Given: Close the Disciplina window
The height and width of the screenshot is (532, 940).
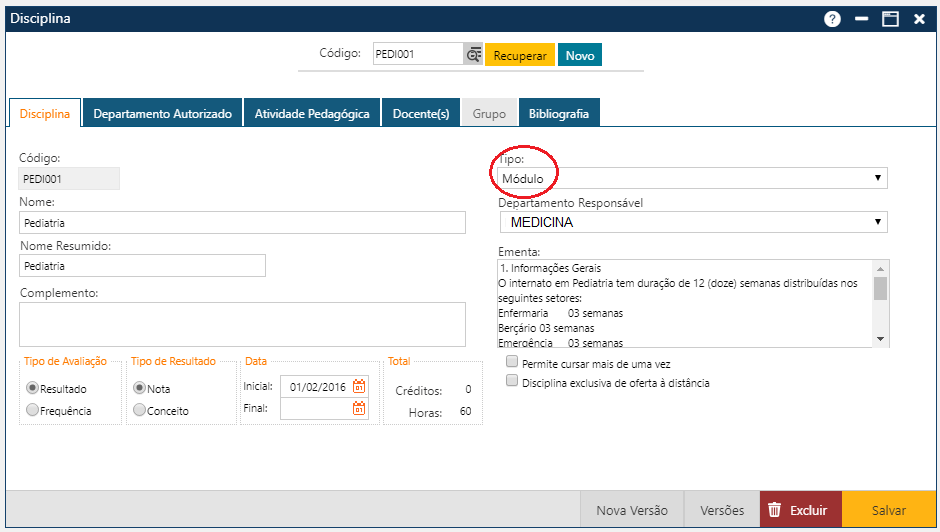Looking at the screenshot, I should coord(919,19).
